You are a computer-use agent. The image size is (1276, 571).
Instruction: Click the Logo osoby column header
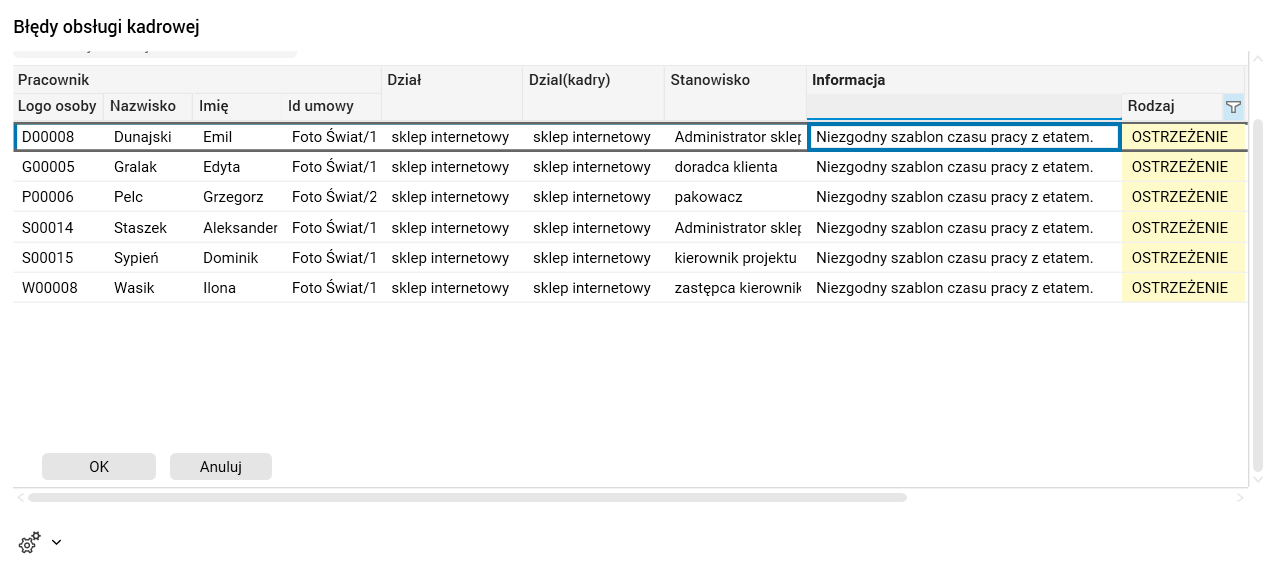tap(57, 106)
